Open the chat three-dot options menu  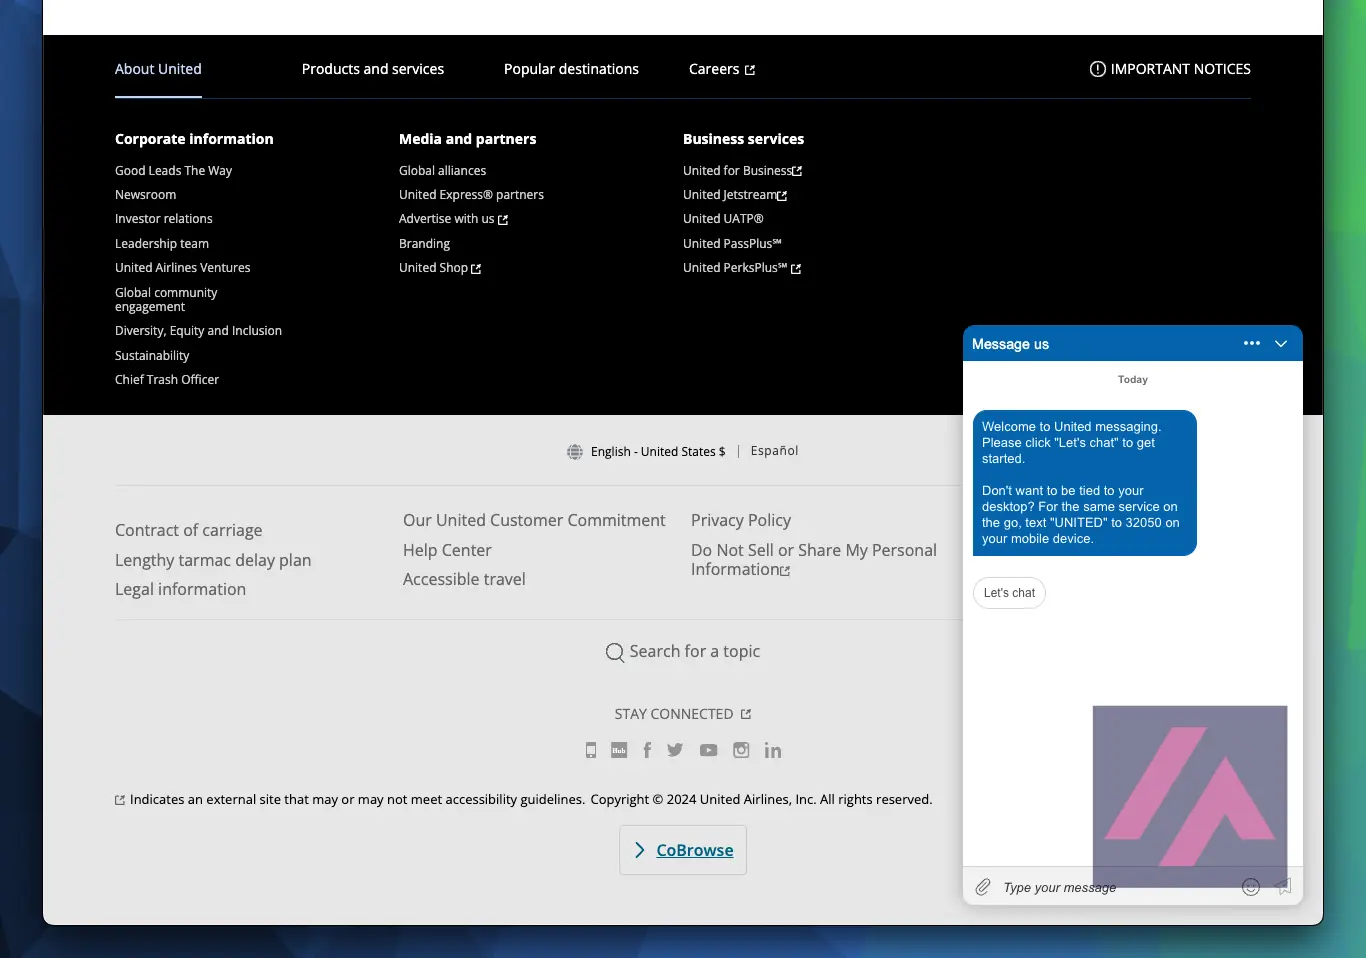(x=1251, y=344)
